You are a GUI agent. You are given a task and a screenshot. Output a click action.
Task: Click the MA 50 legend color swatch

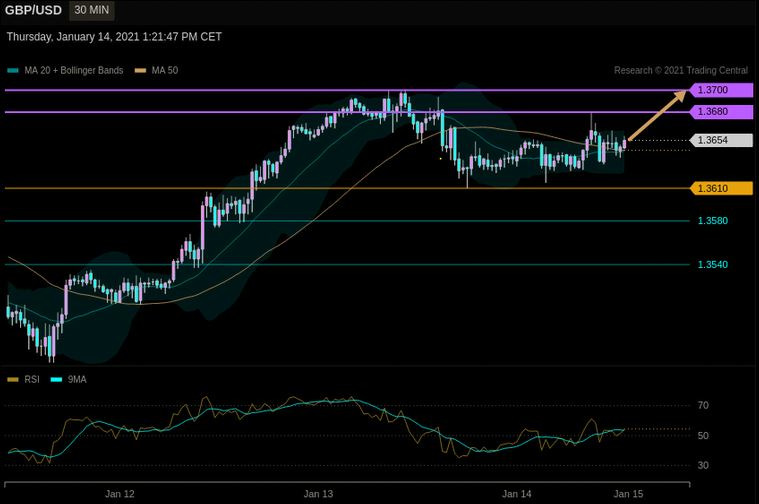pos(140,71)
